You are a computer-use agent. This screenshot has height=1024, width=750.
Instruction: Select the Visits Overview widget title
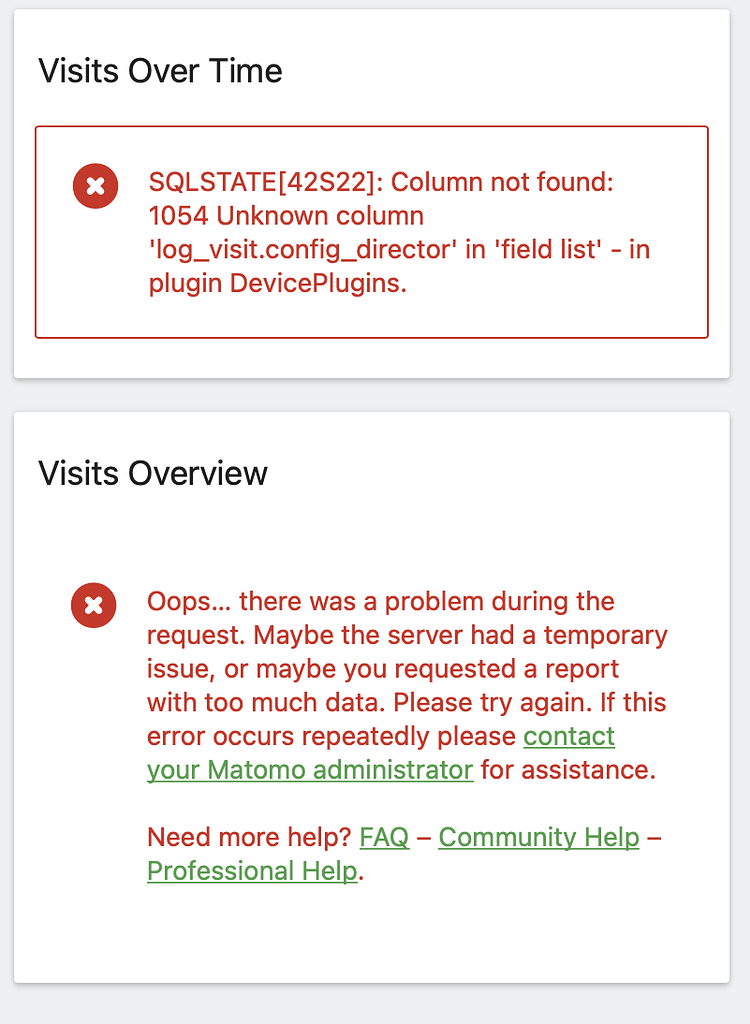coord(152,473)
